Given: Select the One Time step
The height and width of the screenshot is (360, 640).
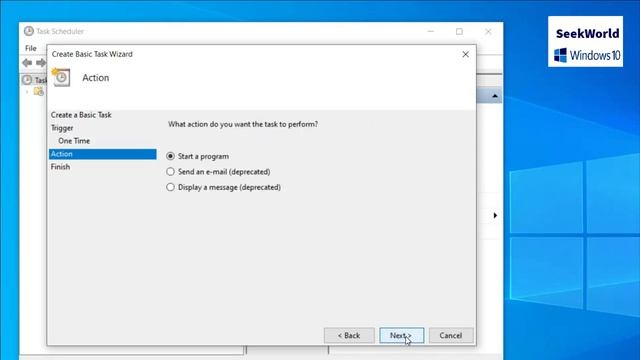Looking at the screenshot, I should click(x=74, y=141).
